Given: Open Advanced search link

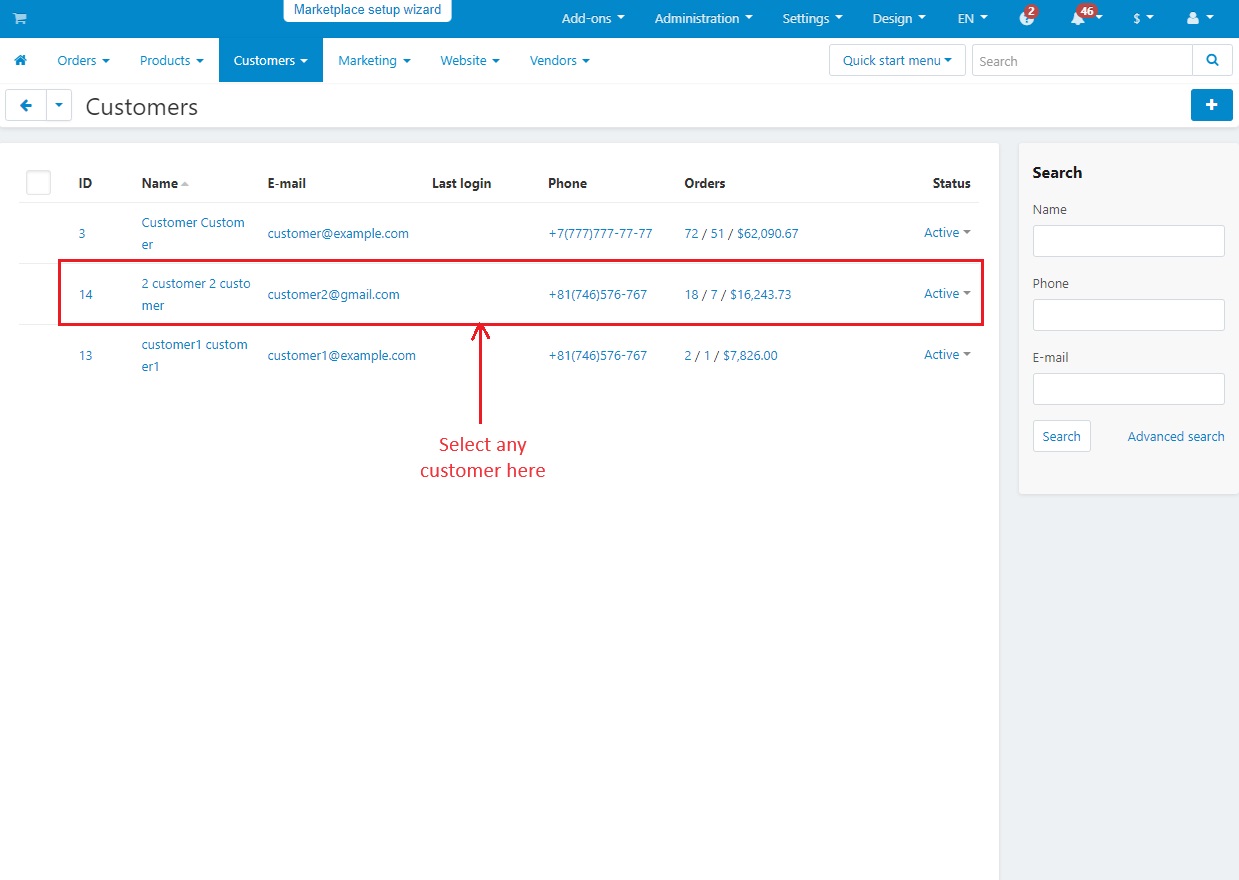Looking at the screenshot, I should pyautogui.click(x=1176, y=436).
